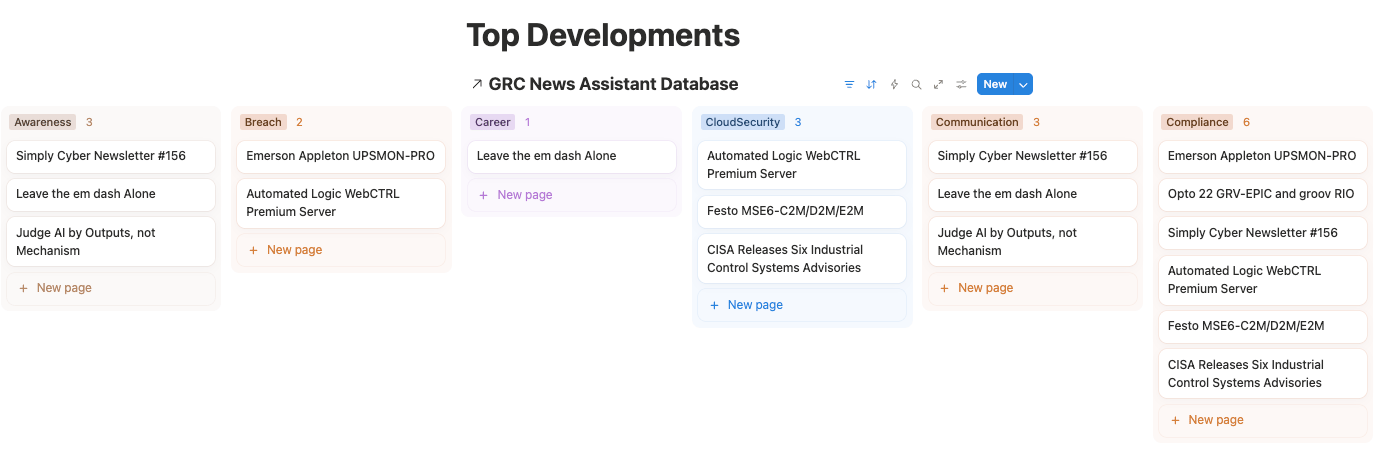Add New page in Career column

click(x=572, y=195)
